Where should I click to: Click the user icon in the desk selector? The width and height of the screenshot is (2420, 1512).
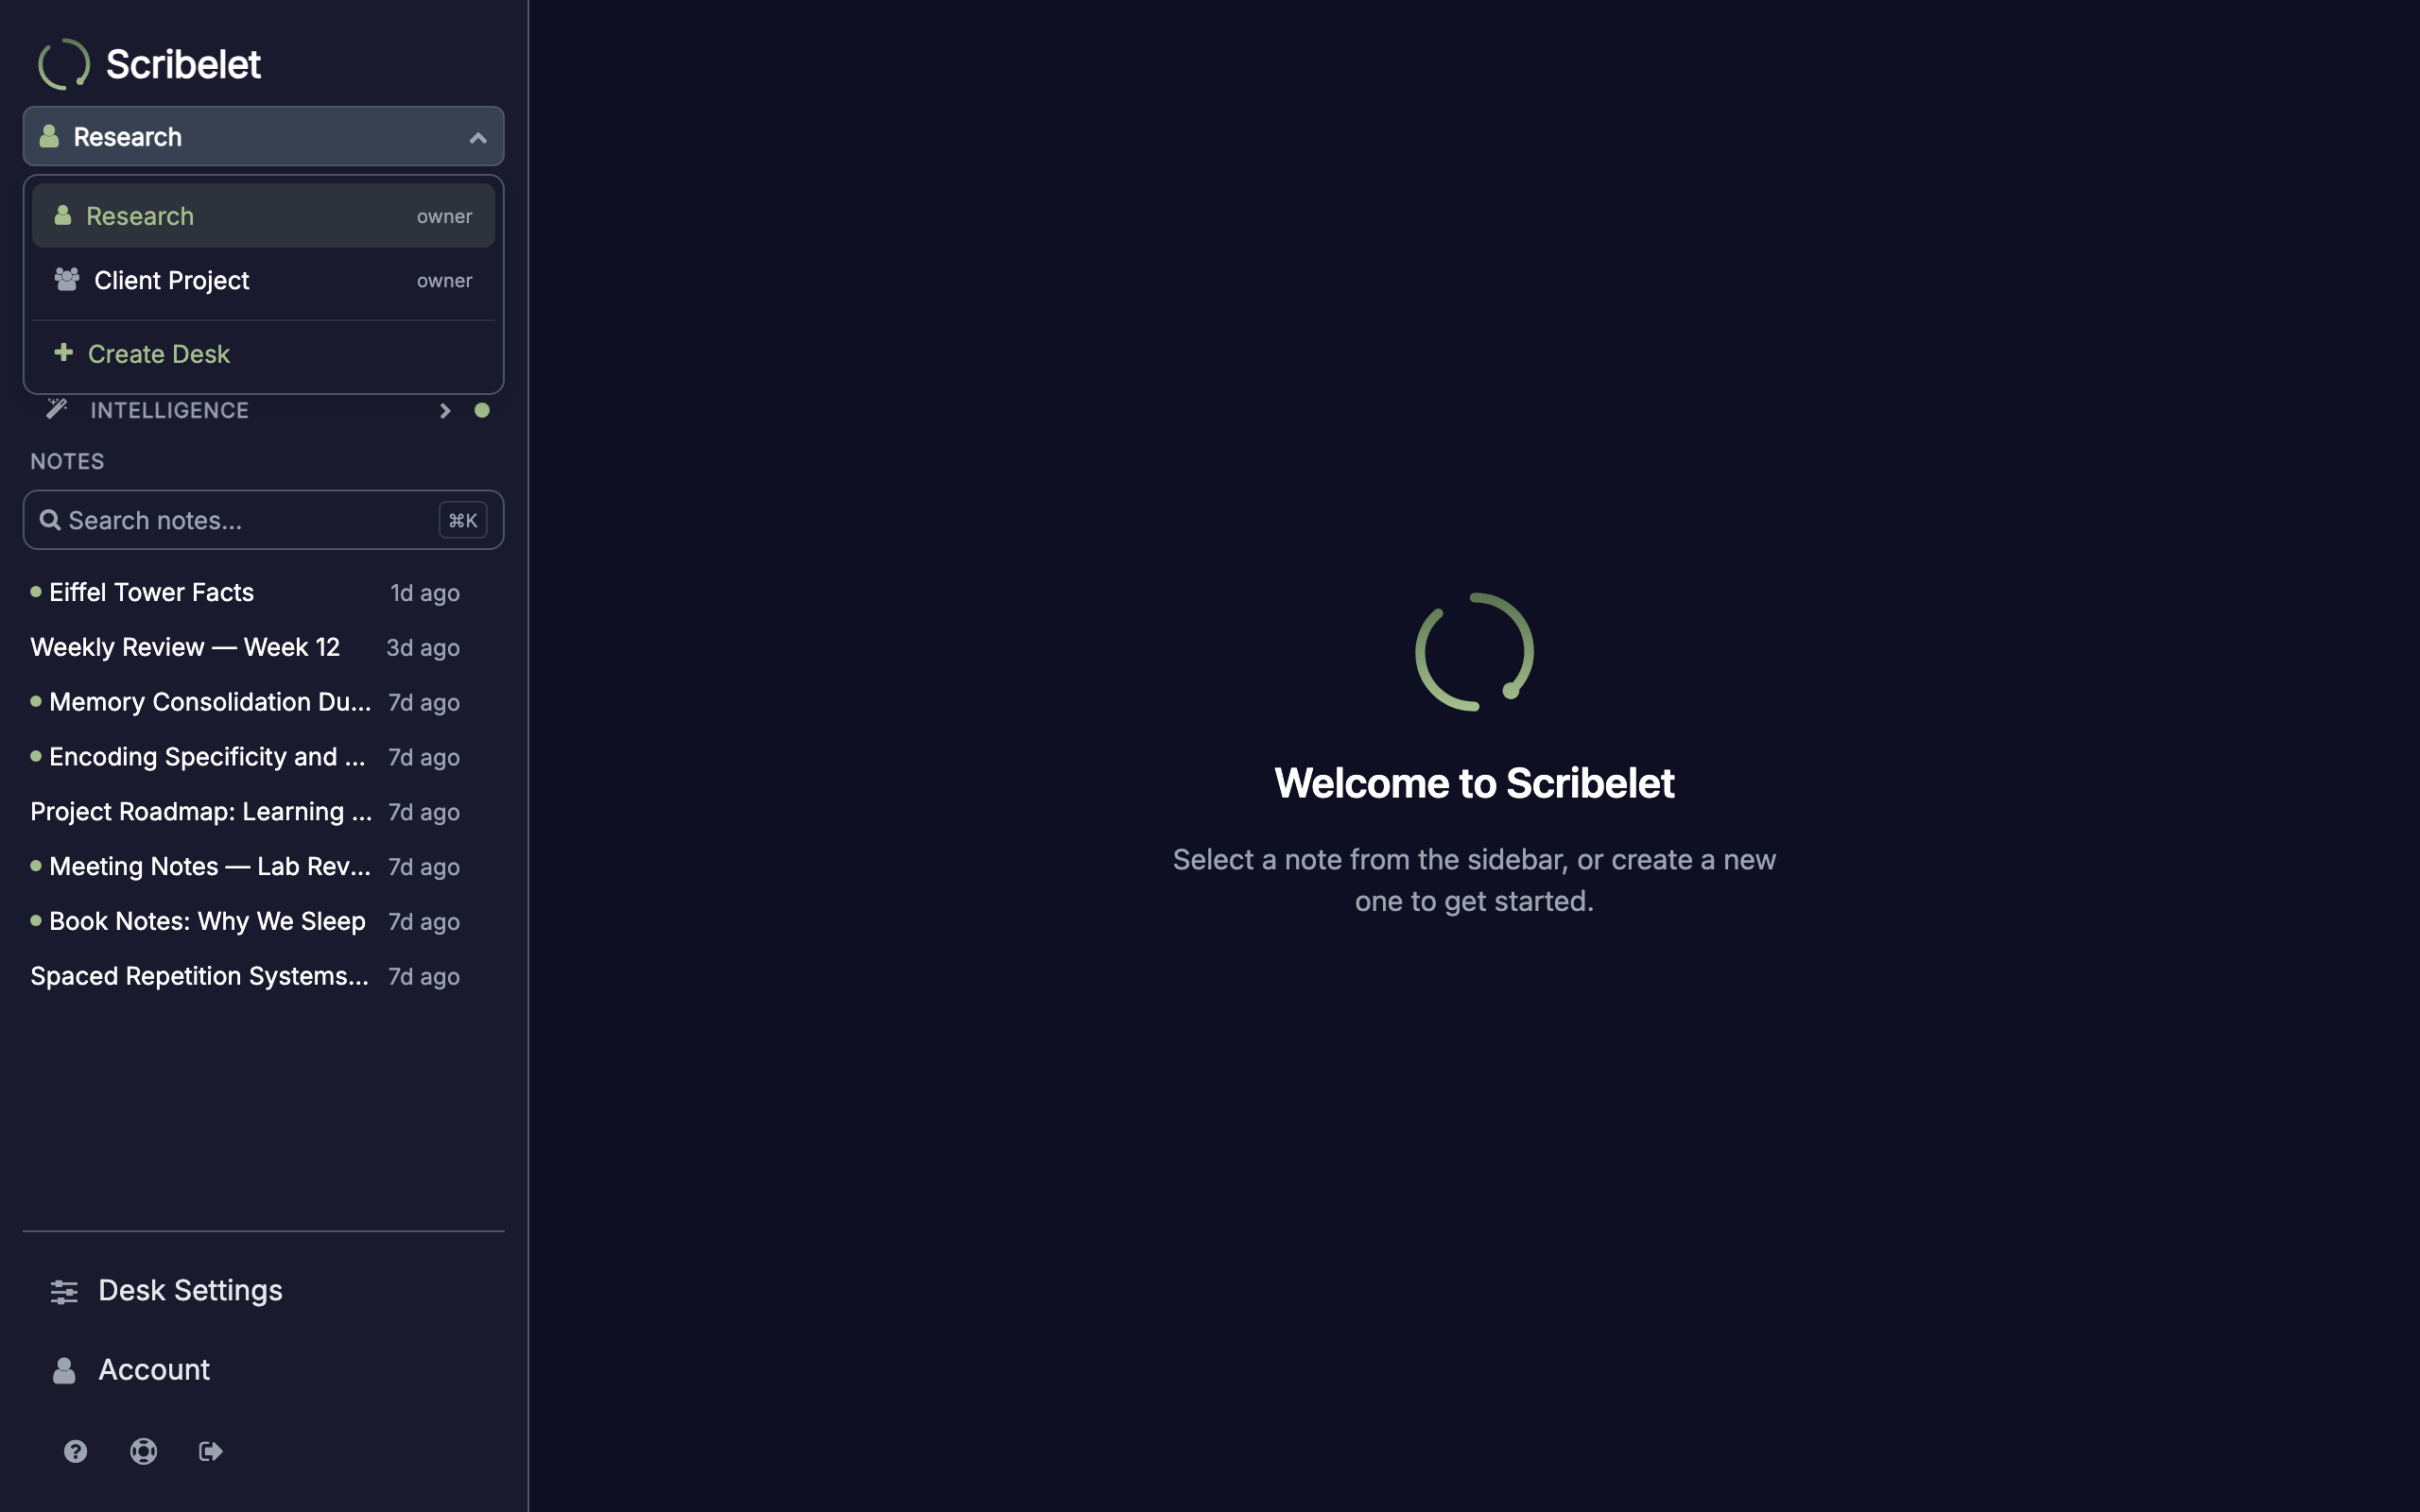pyautogui.click(x=49, y=136)
